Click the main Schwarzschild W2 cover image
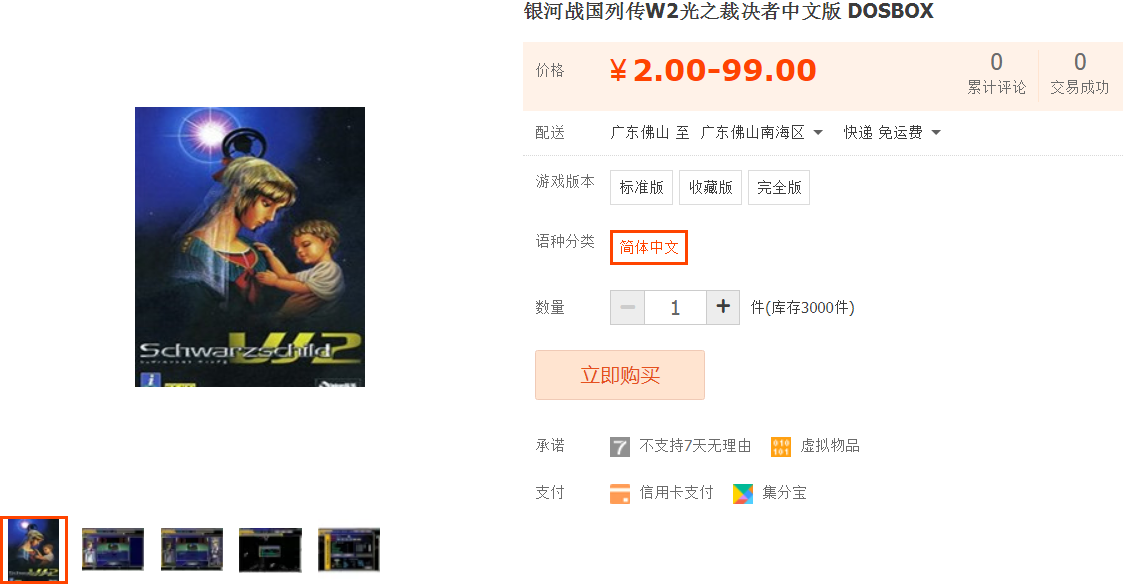 pos(250,247)
